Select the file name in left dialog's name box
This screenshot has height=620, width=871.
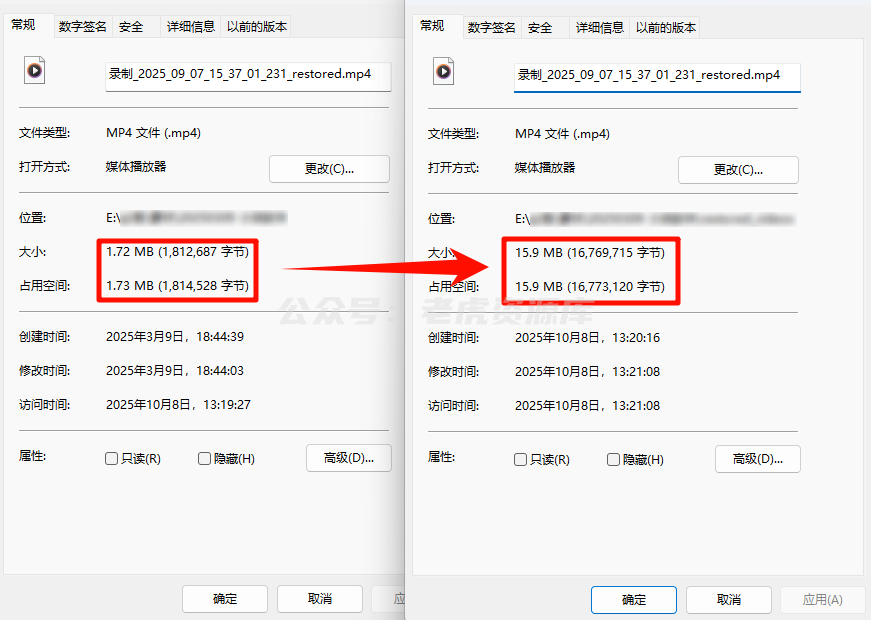(x=247, y=75)
